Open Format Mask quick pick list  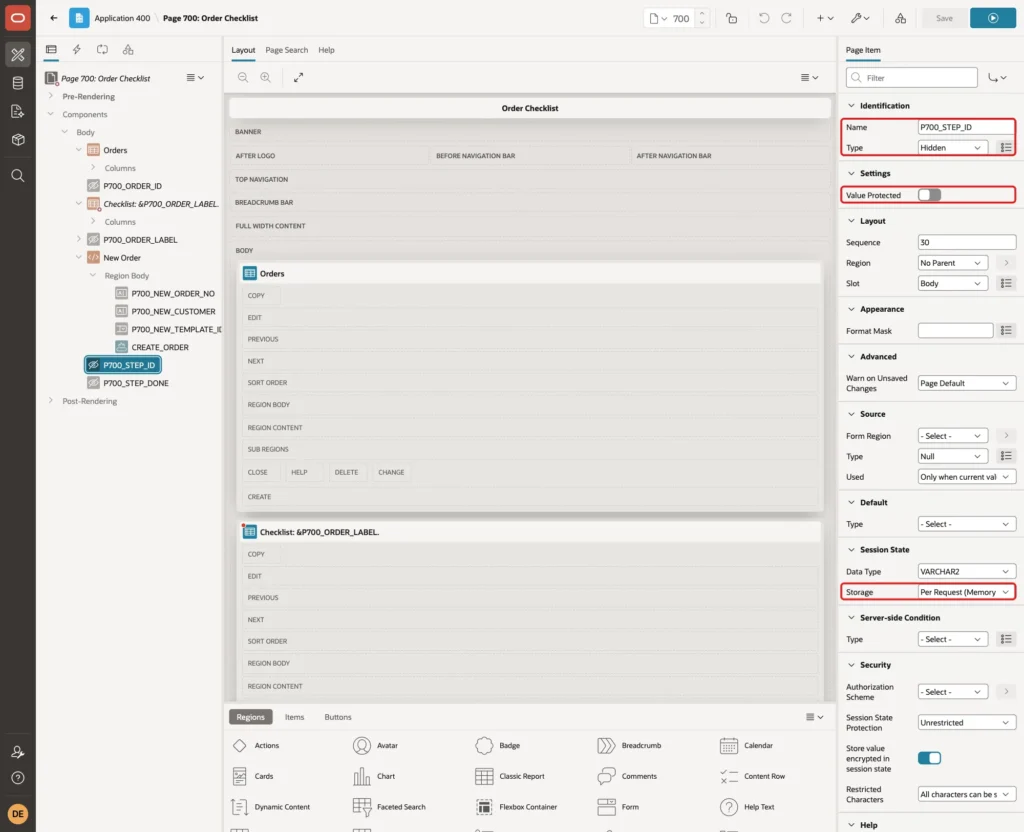pyautogui.click(x=1006, y=331)
